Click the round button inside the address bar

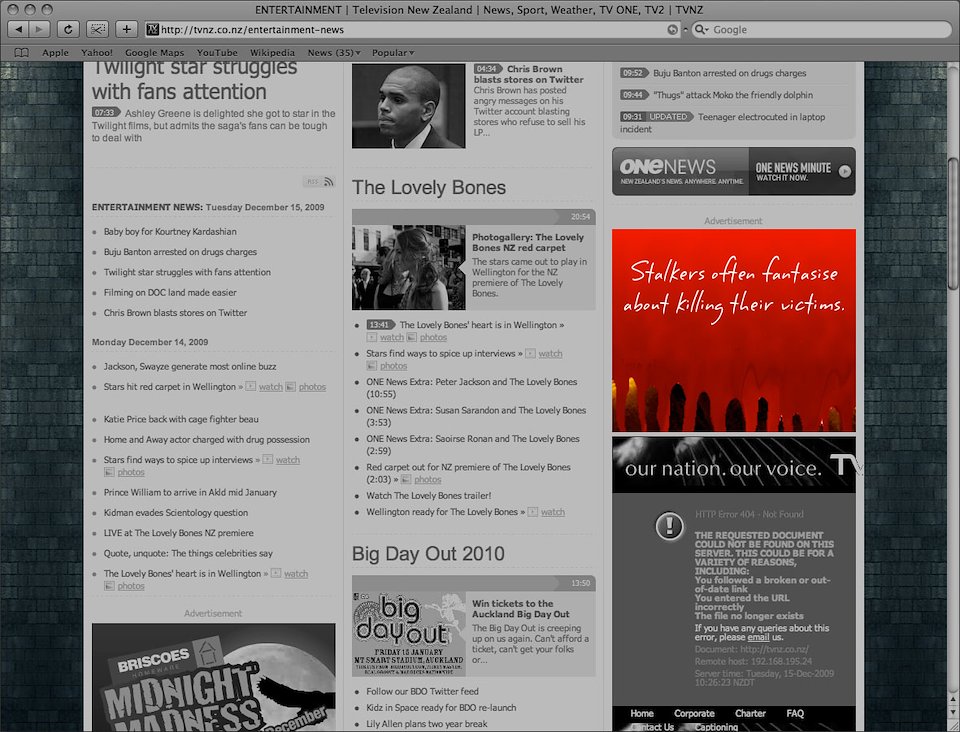[672, 29]
